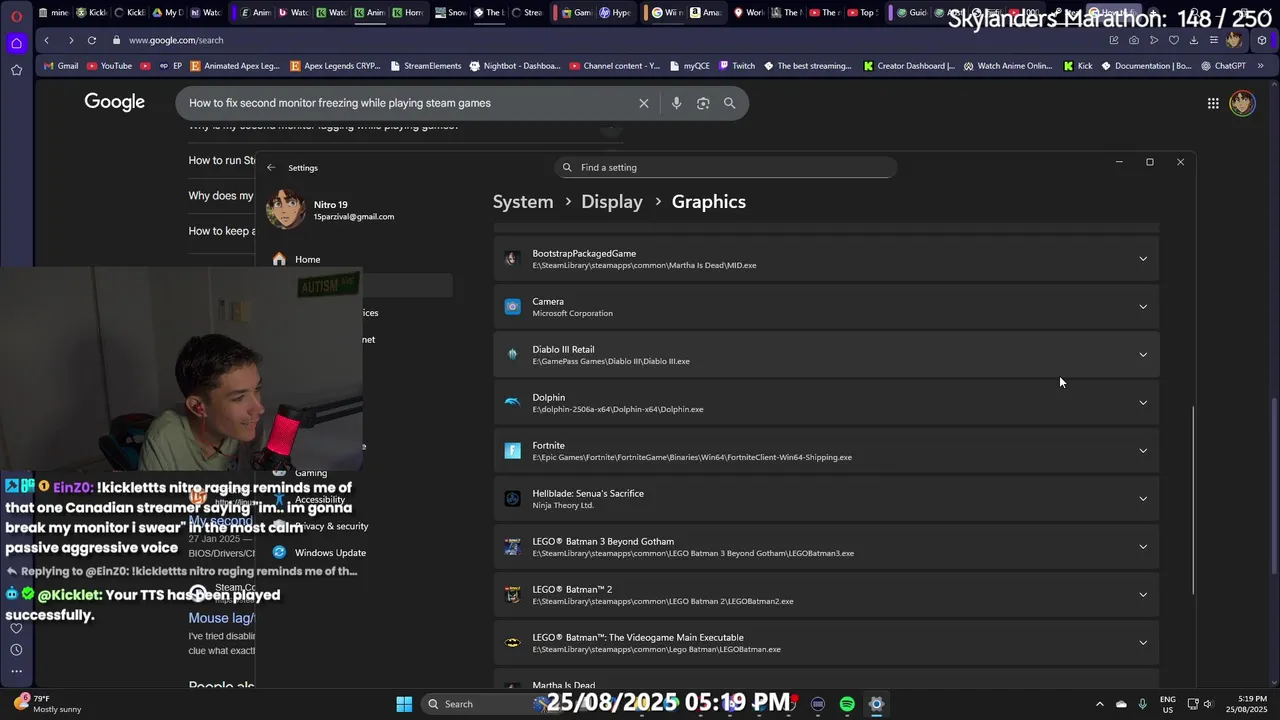Open the StreamElements bookmark
1280x720 pixels.
(x=425, y=66)
